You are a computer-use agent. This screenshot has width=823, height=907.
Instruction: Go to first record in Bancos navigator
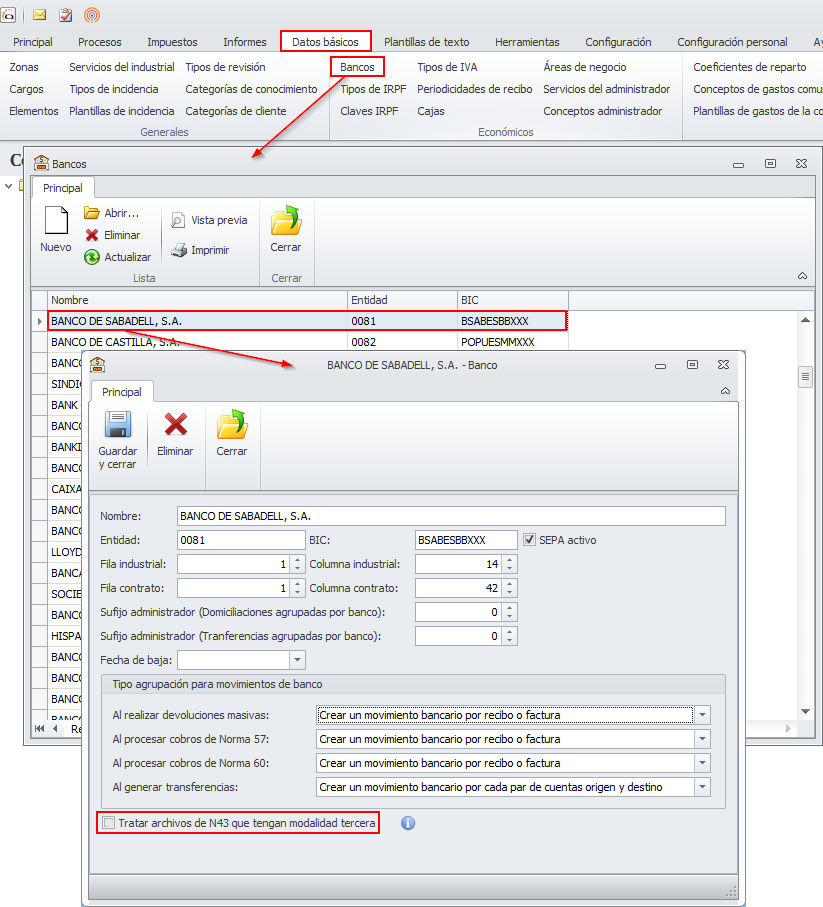click(x=39, y=728)
